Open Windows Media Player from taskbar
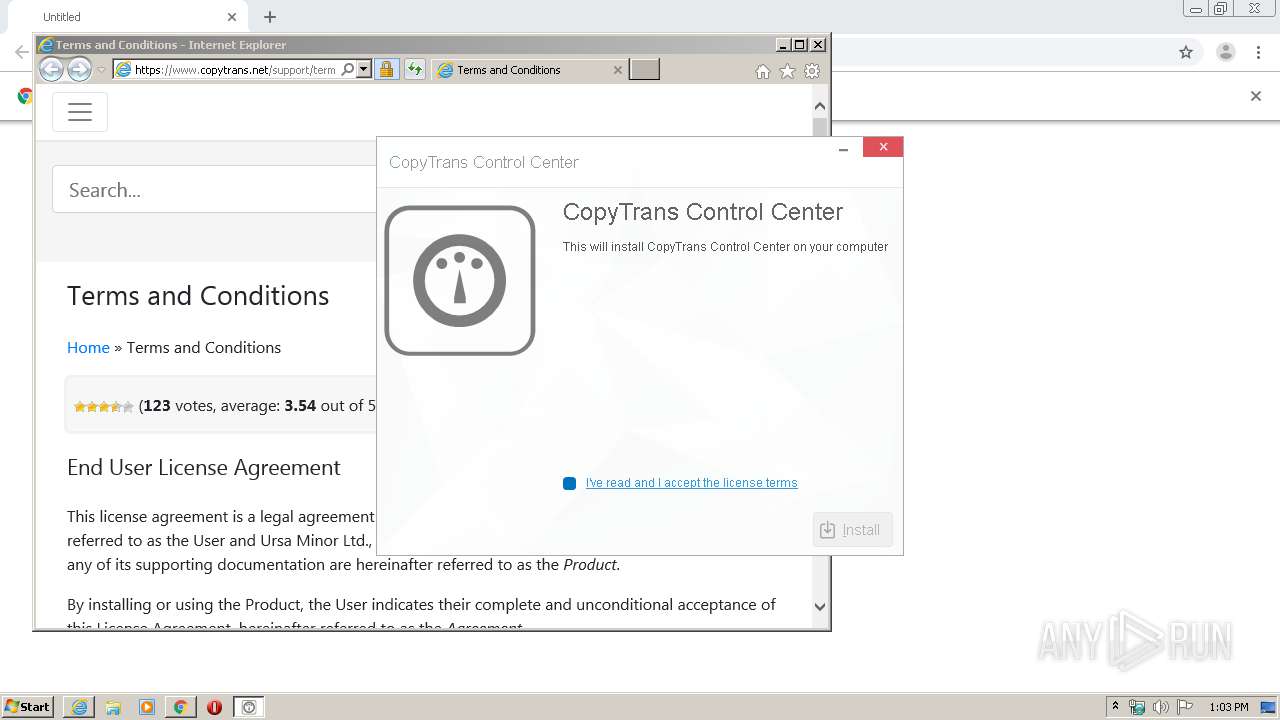This screenshot has width=1280, height=720. 147,707
